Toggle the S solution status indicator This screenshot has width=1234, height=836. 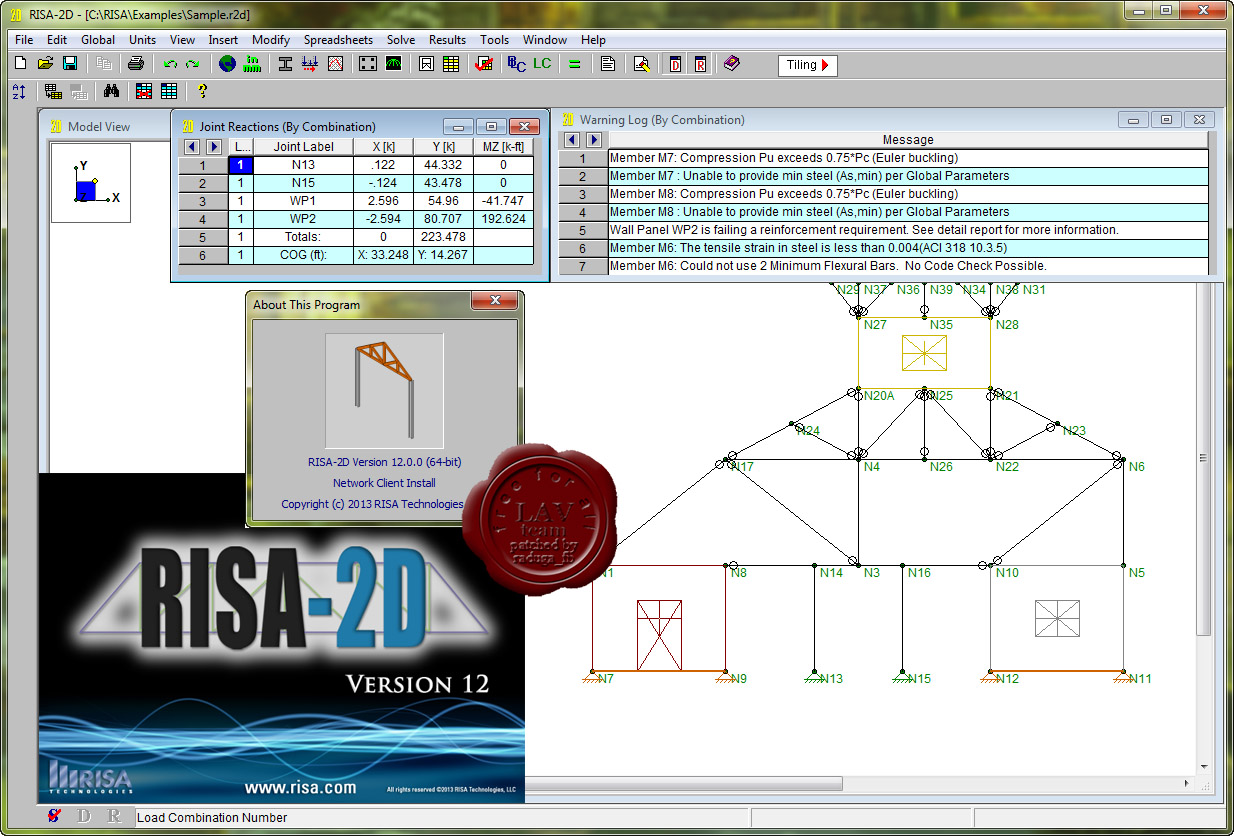point(54,817)
